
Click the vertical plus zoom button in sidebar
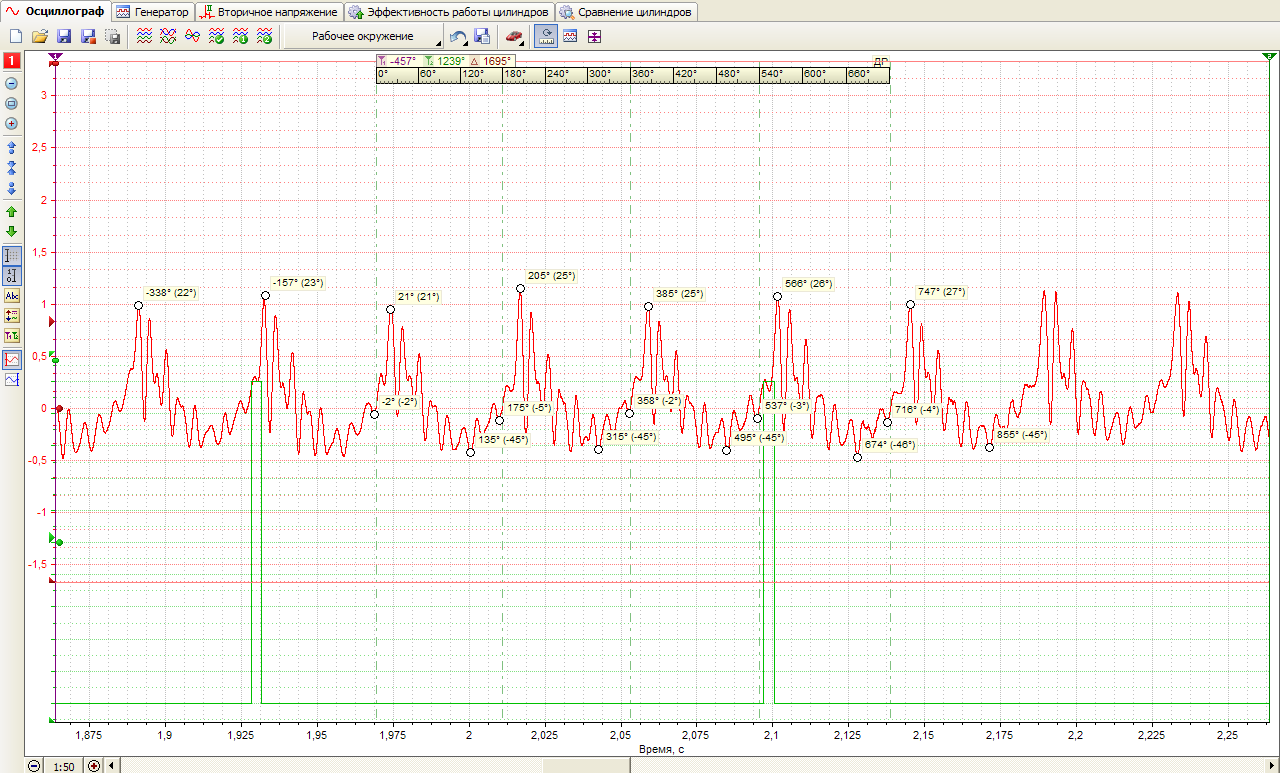(12, 124)
